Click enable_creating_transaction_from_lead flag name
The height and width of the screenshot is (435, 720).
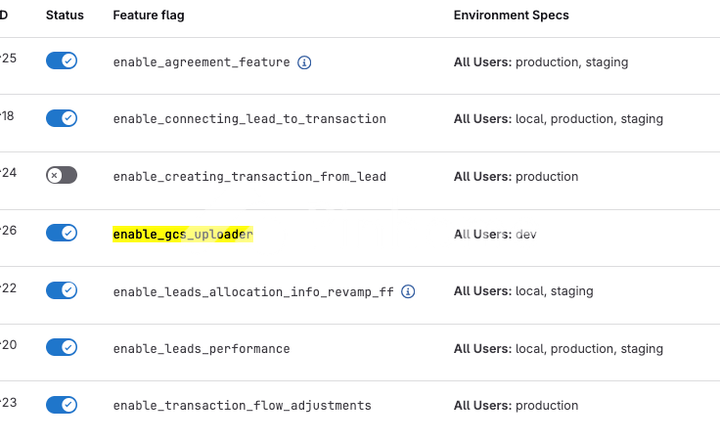pos(249,177)
